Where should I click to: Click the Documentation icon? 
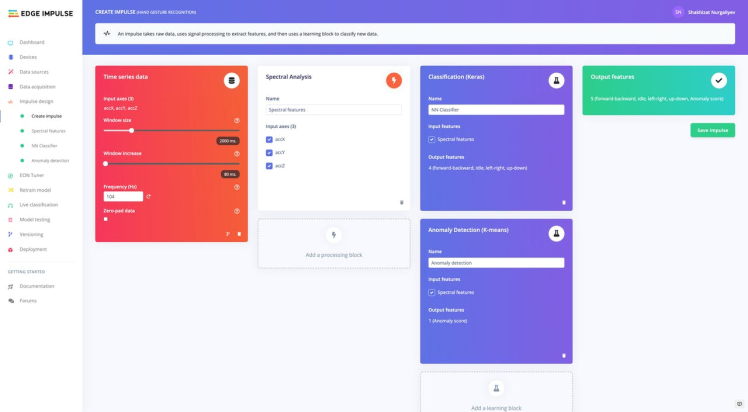pos(10,287)
